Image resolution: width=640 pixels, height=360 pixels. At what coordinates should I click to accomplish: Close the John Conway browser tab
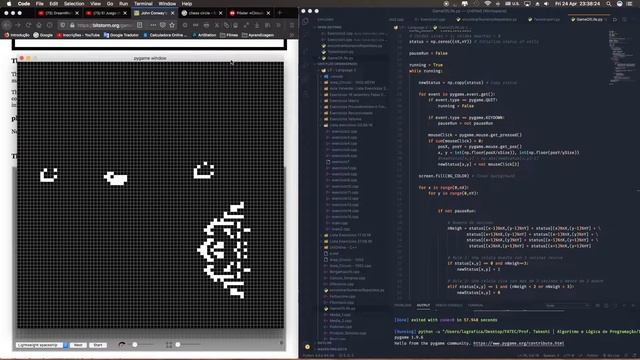pyautogui.click(x=173, y=13)
